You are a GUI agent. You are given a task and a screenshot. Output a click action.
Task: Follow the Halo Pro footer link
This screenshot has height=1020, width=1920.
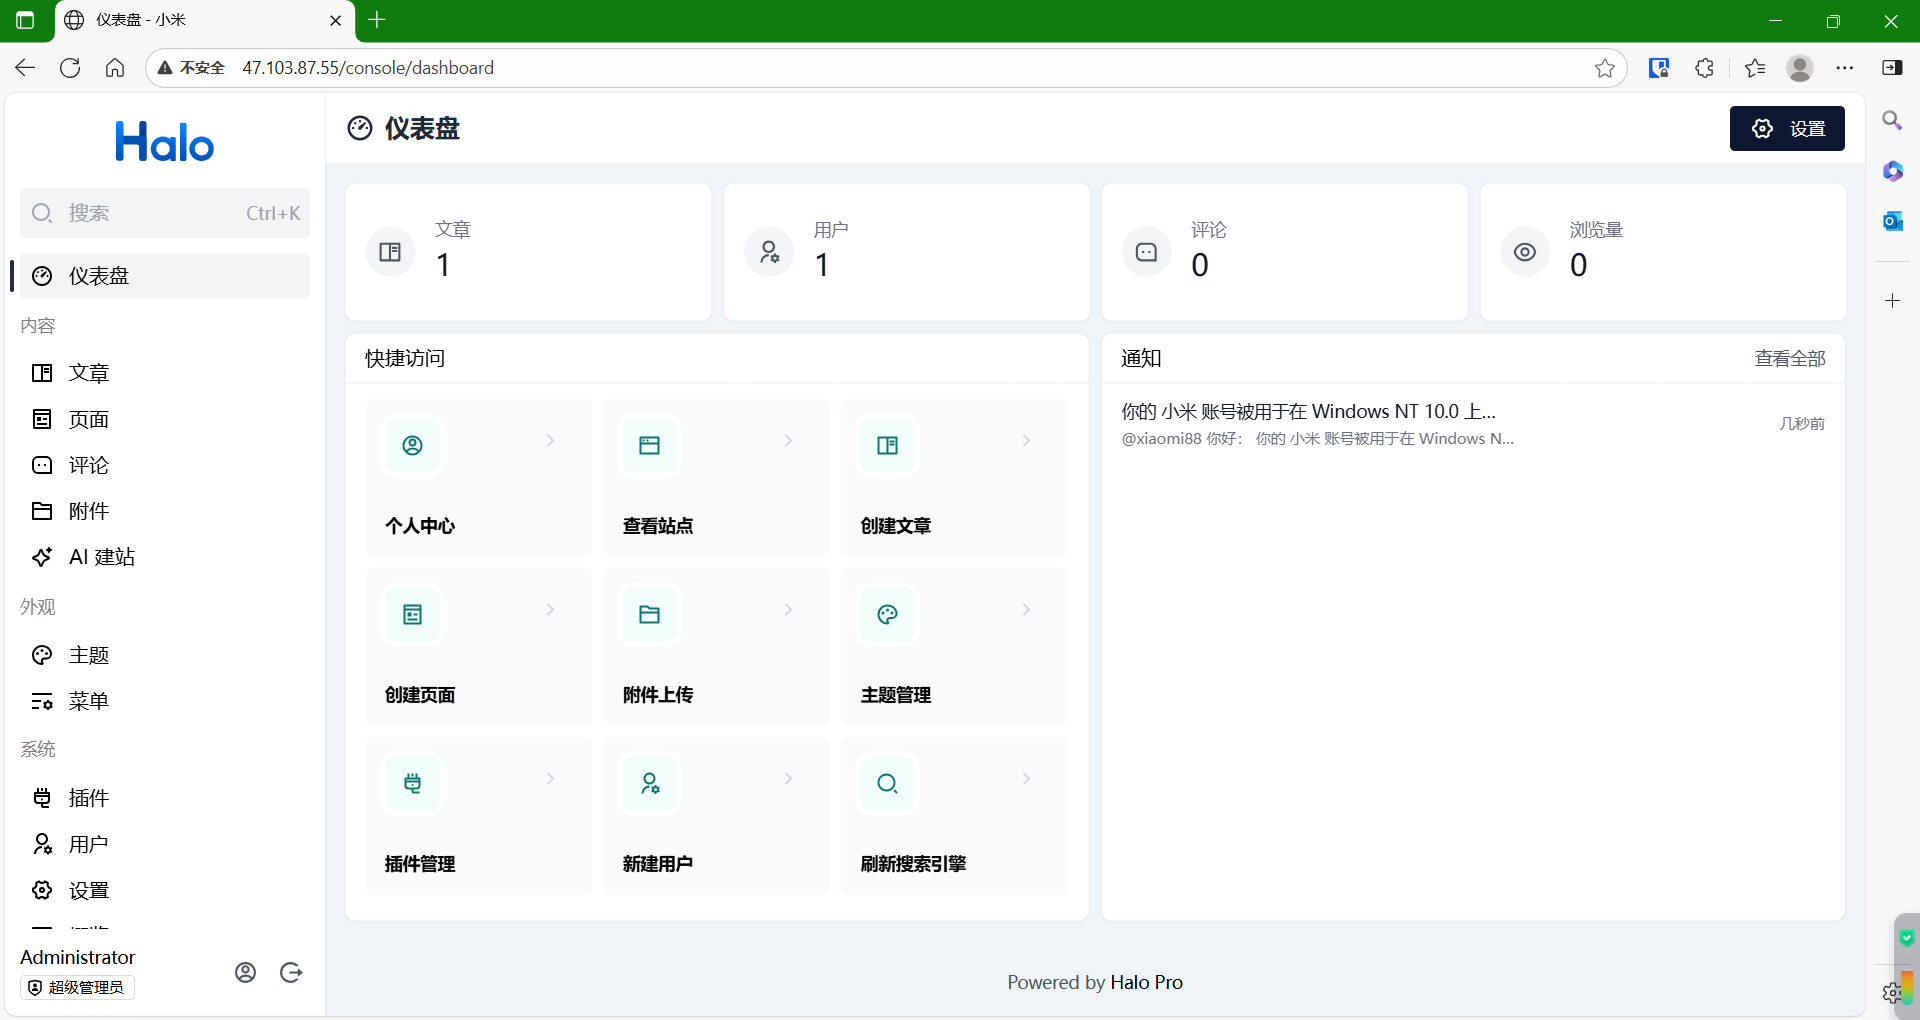tap(1146, 982)
